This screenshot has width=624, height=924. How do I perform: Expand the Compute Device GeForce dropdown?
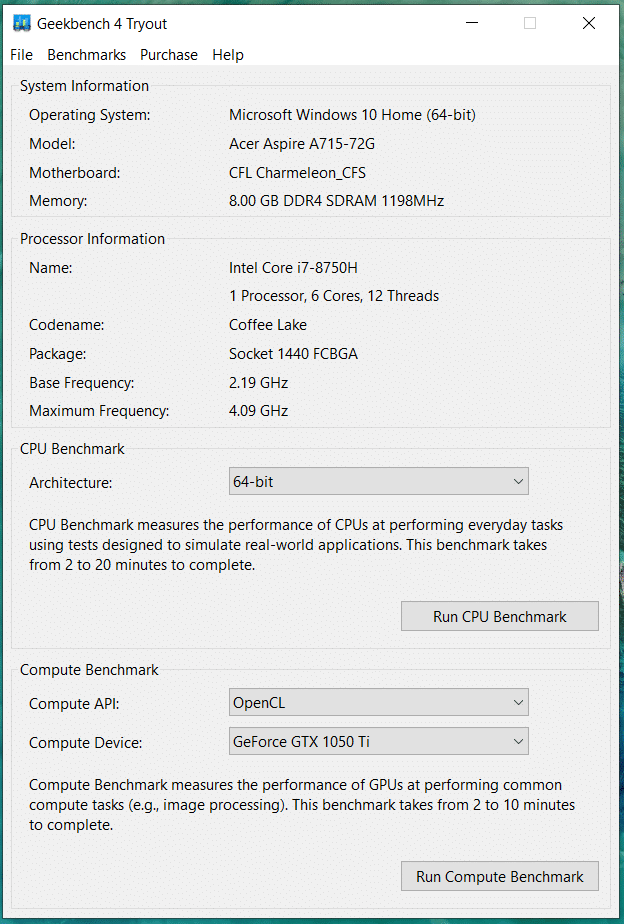[378, 742]
